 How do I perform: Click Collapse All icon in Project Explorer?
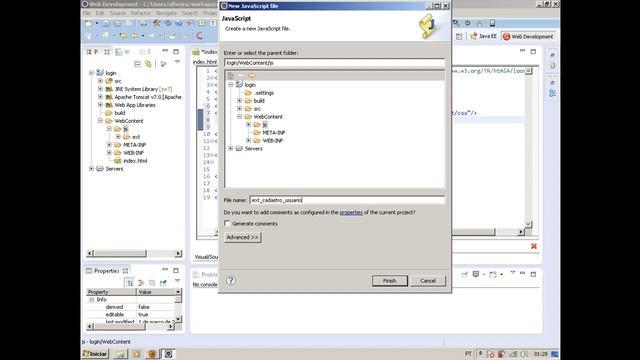(x=138, y=64)
